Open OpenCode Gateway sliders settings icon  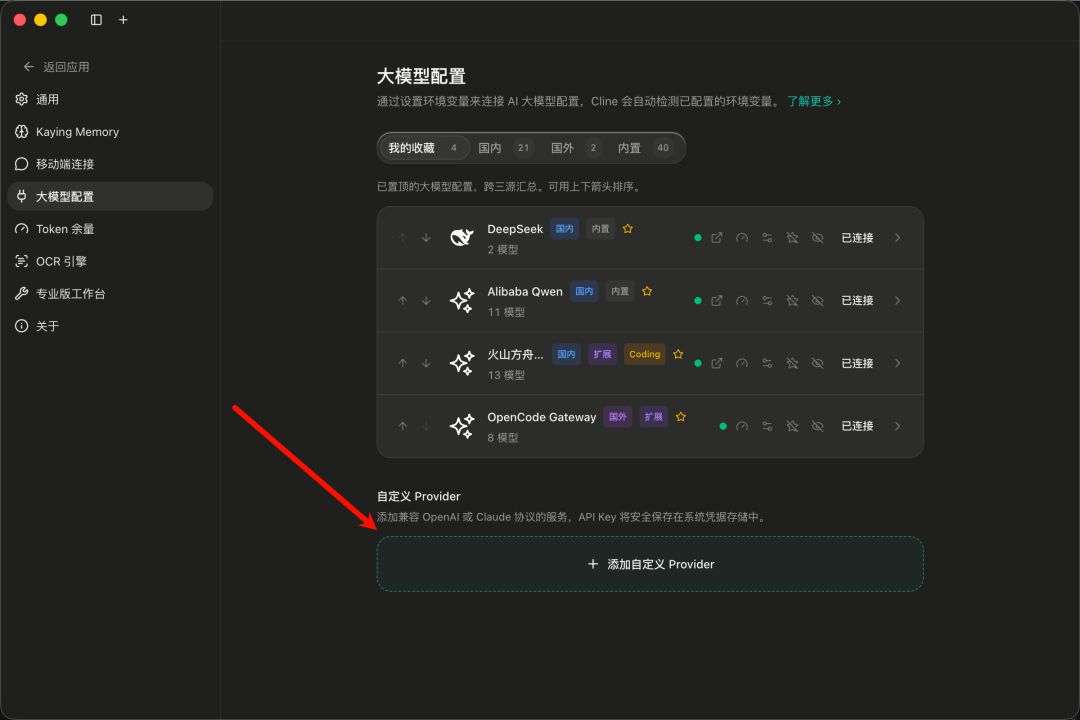767,426
